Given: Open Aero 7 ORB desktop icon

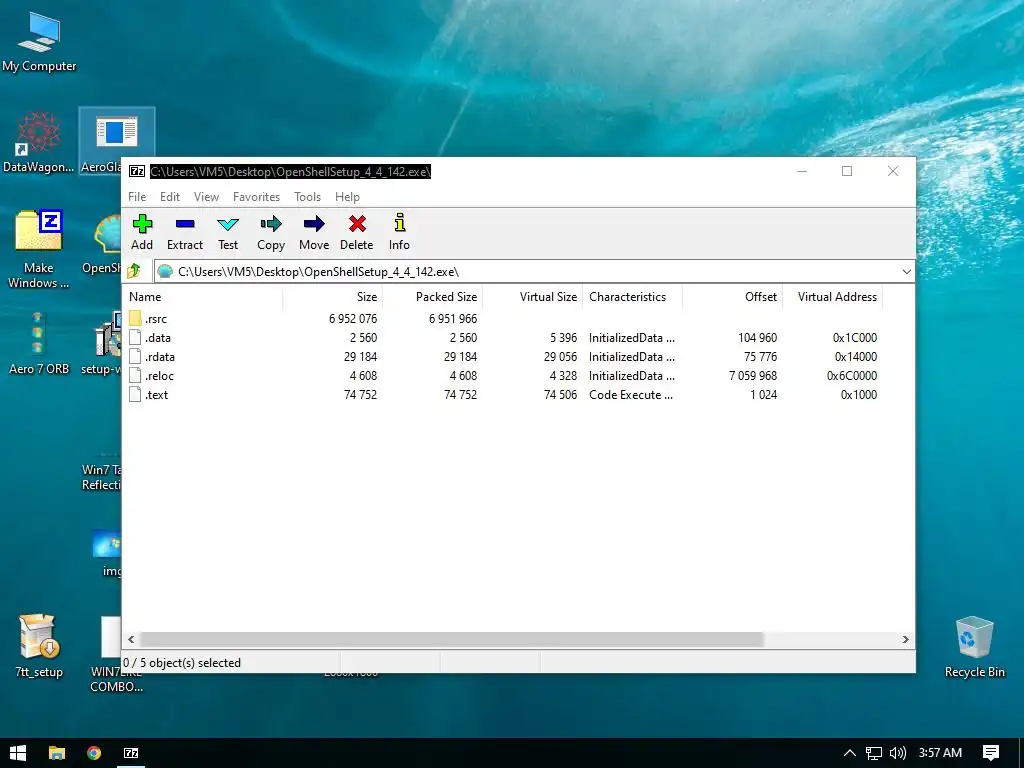Looking at the screenshot, I should tap(38, 333).
